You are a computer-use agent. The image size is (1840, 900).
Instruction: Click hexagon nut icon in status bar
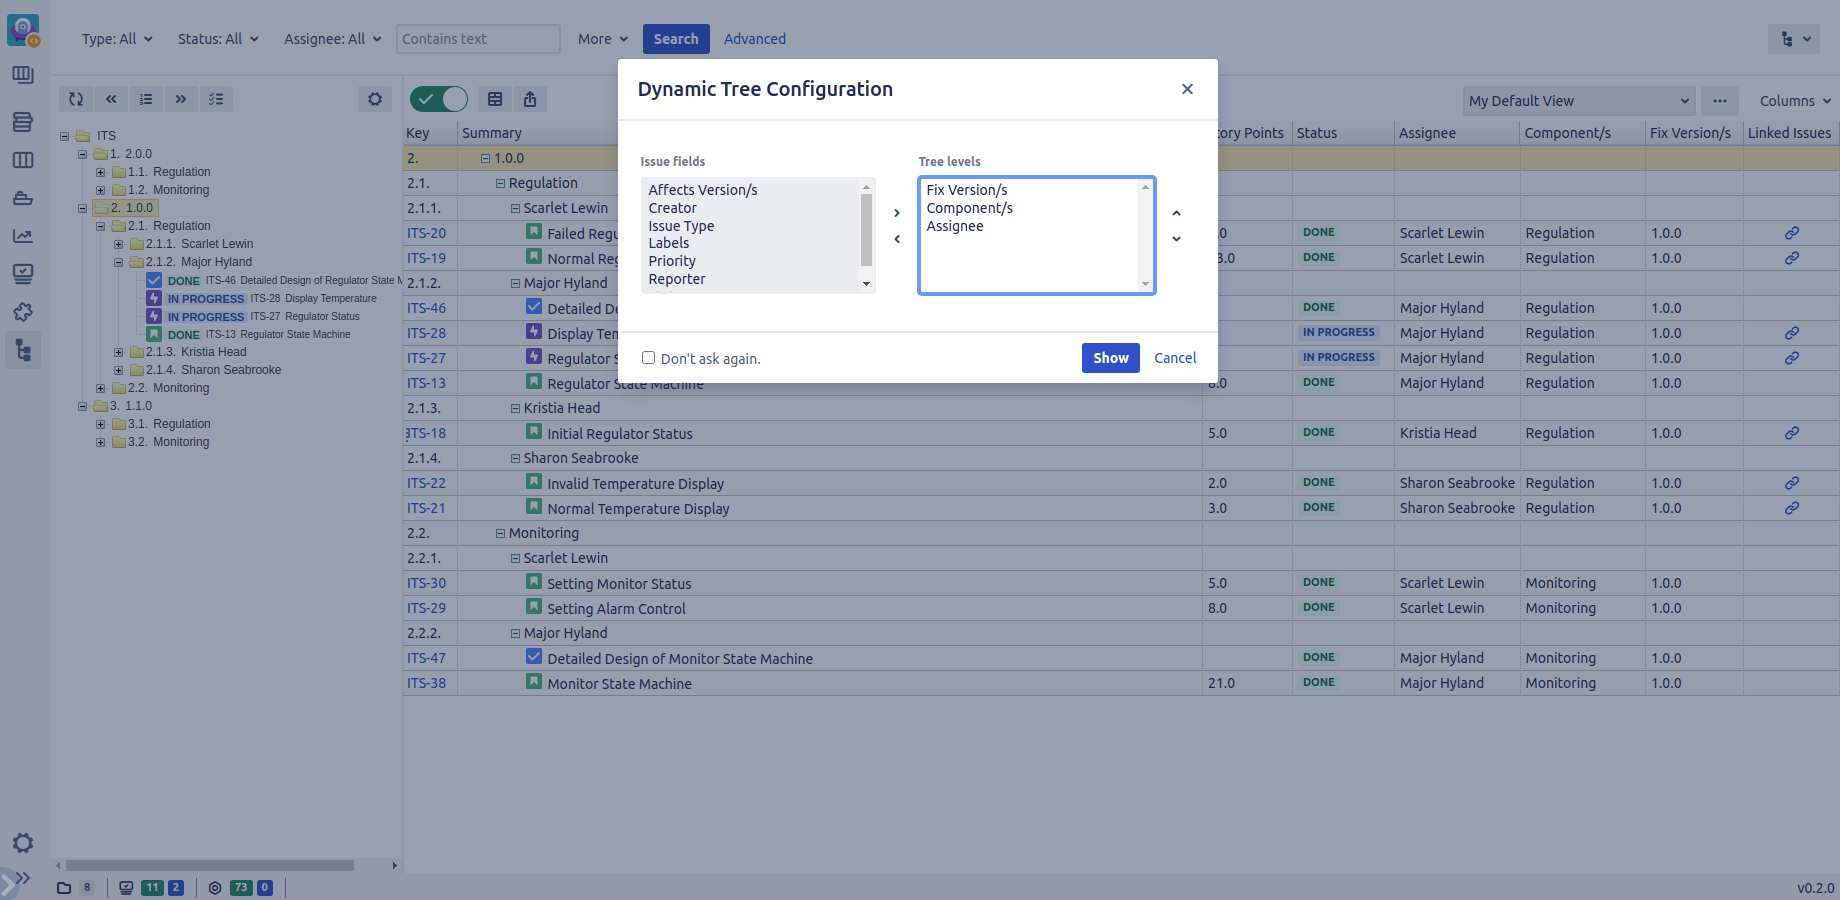[x=215, y=888]
